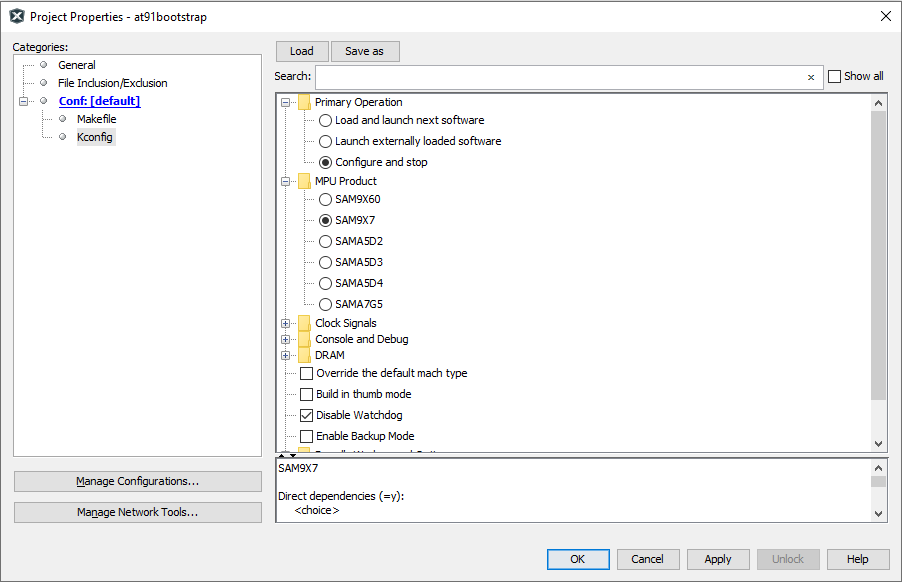Expand the DRAM tree node
The image size is (902, 582).
tap(286, 355)
